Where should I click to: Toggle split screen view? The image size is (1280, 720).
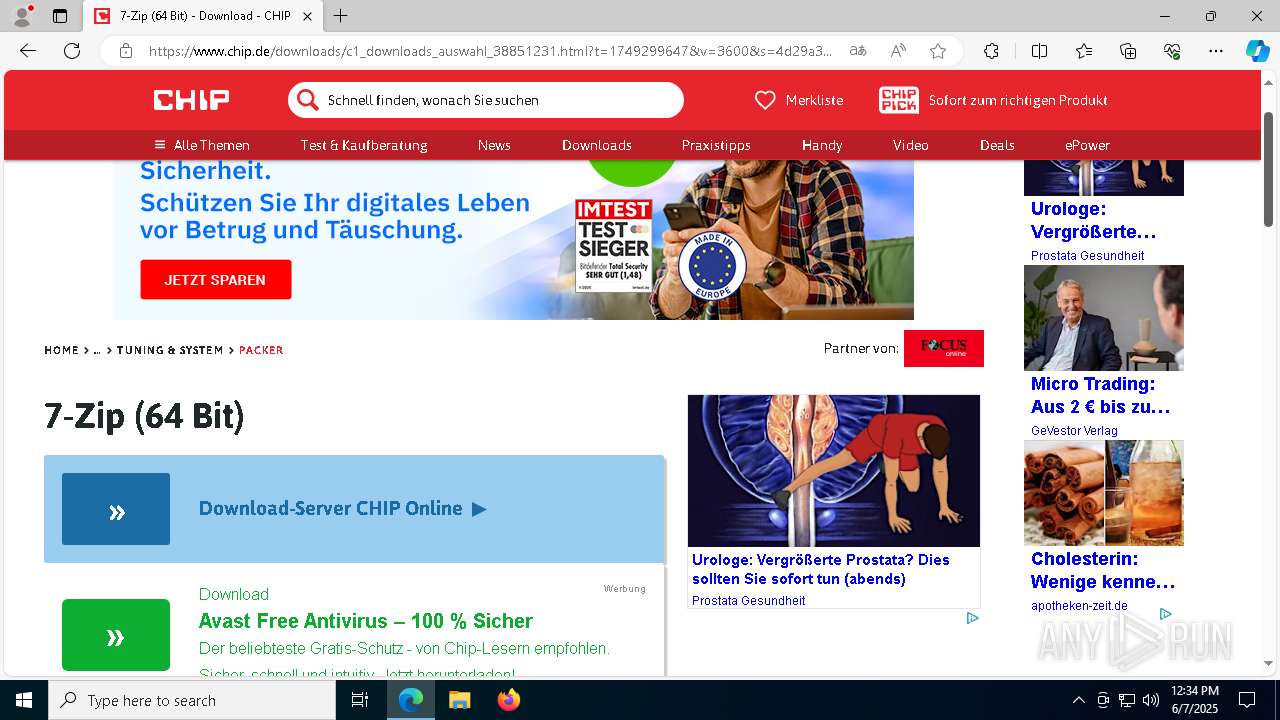coord(1039,51)
